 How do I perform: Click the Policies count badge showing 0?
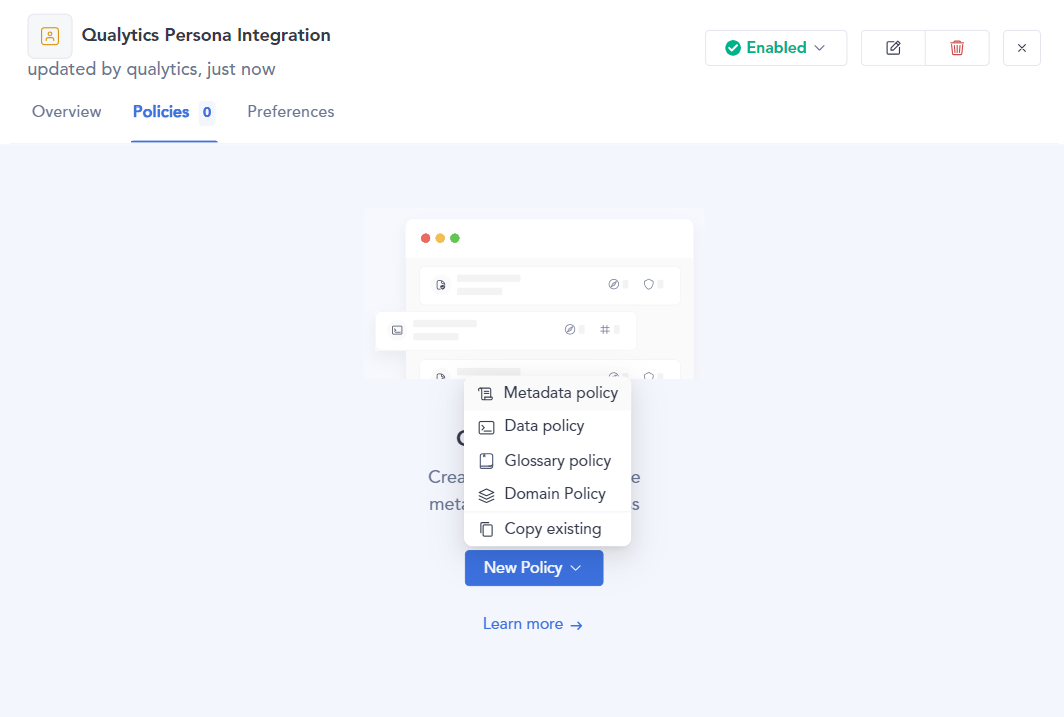(x=207, y=113)
